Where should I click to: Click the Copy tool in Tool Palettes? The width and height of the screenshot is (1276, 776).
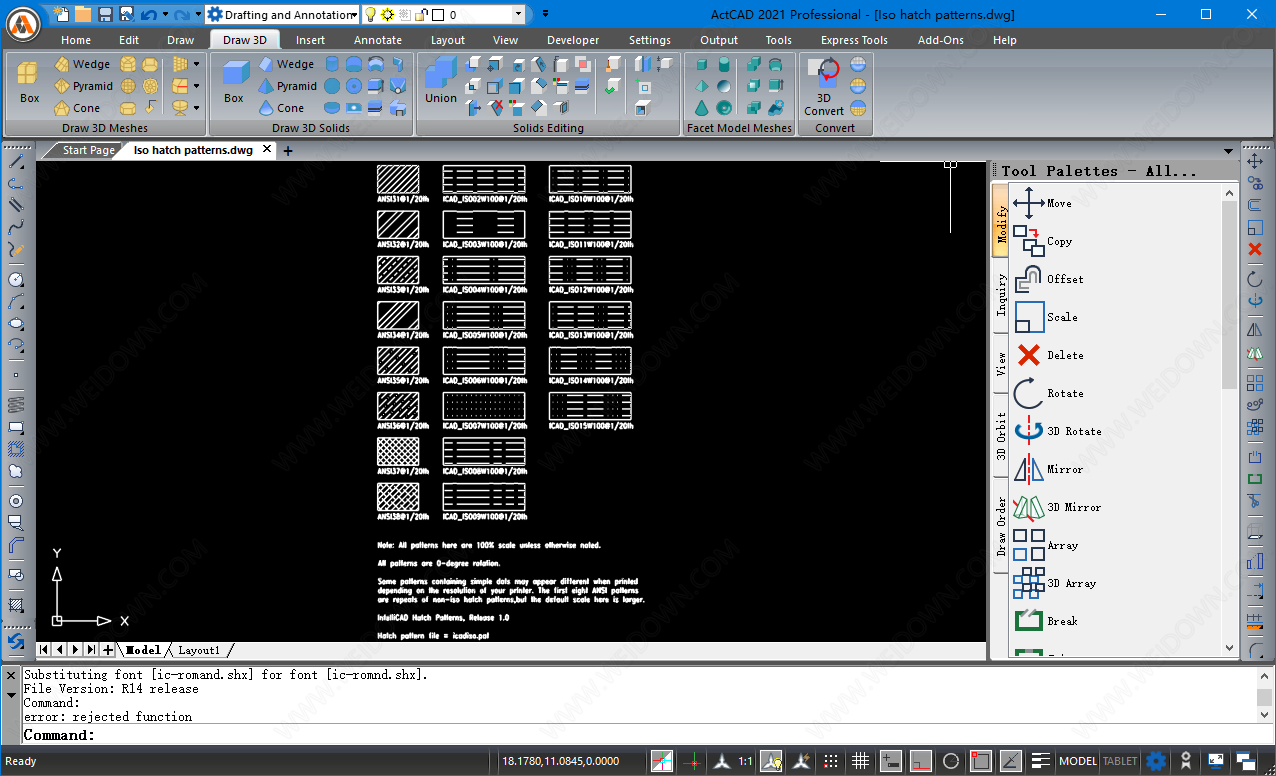coord(1042,241)
